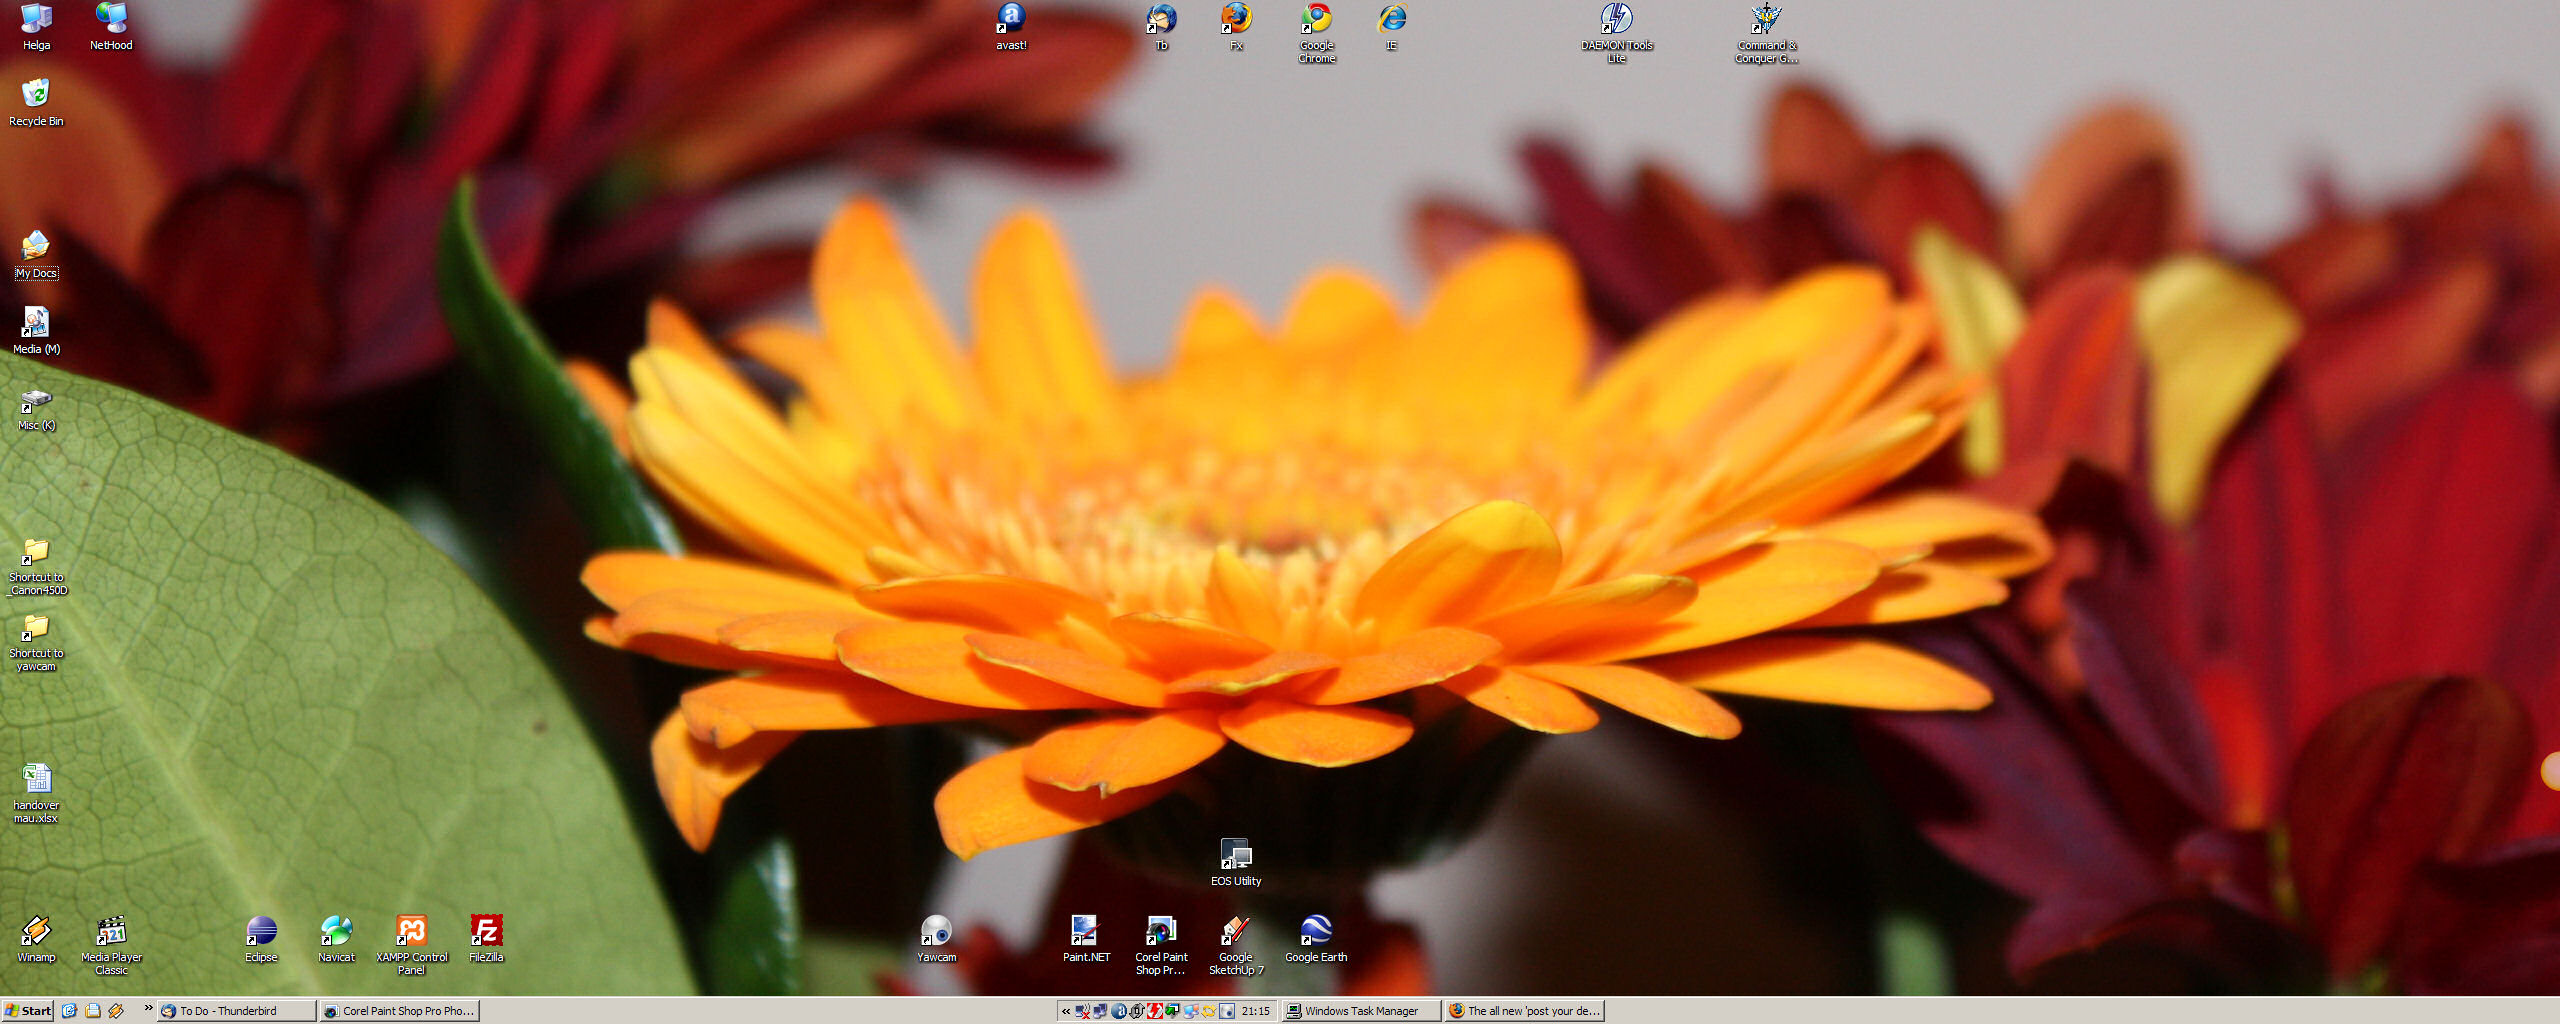Switch to the Firefox 'post your de...' taskbar window
2560x1024 pixels.
[1525, 1011]
